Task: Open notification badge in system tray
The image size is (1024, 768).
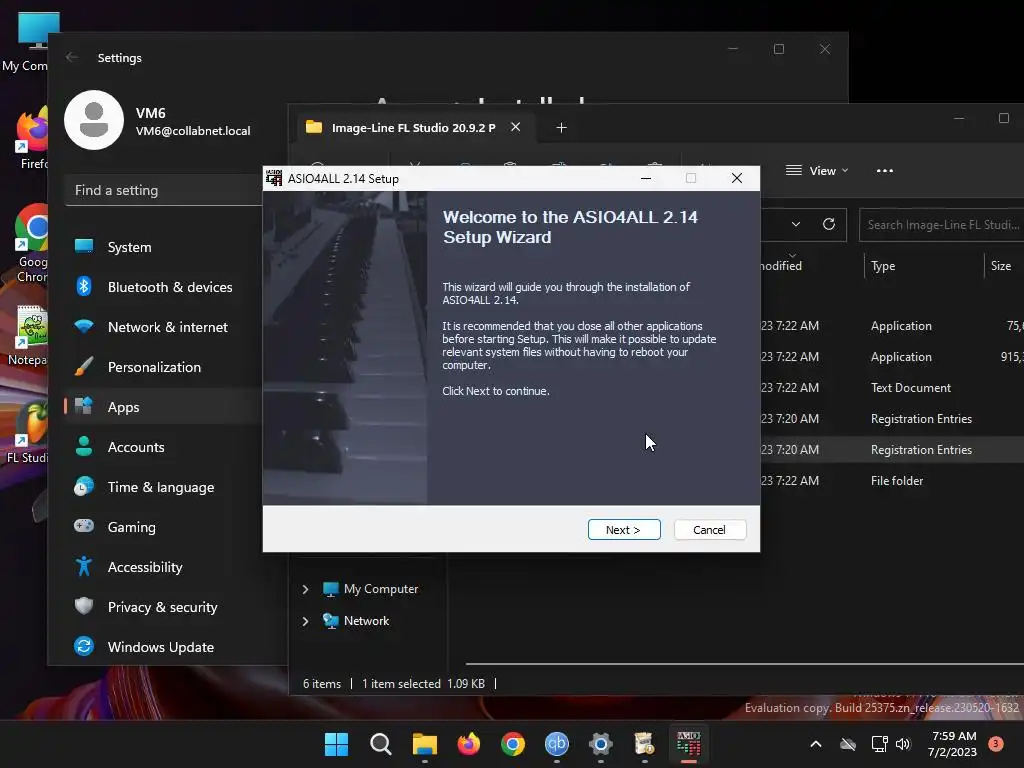Action: [996, 743]
